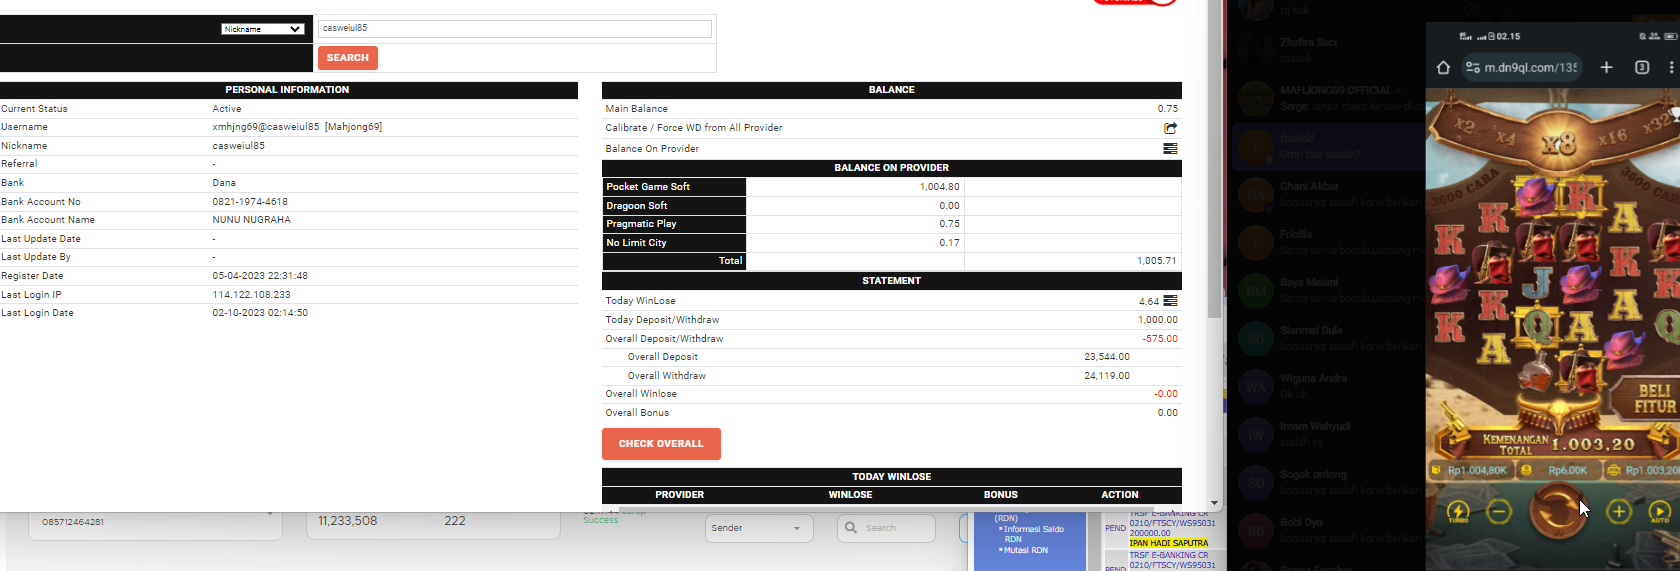The image size is (1680, 571).
Task: Enable the Auto spin icon
Action: pyautogui.click(x=1659, y=512)
